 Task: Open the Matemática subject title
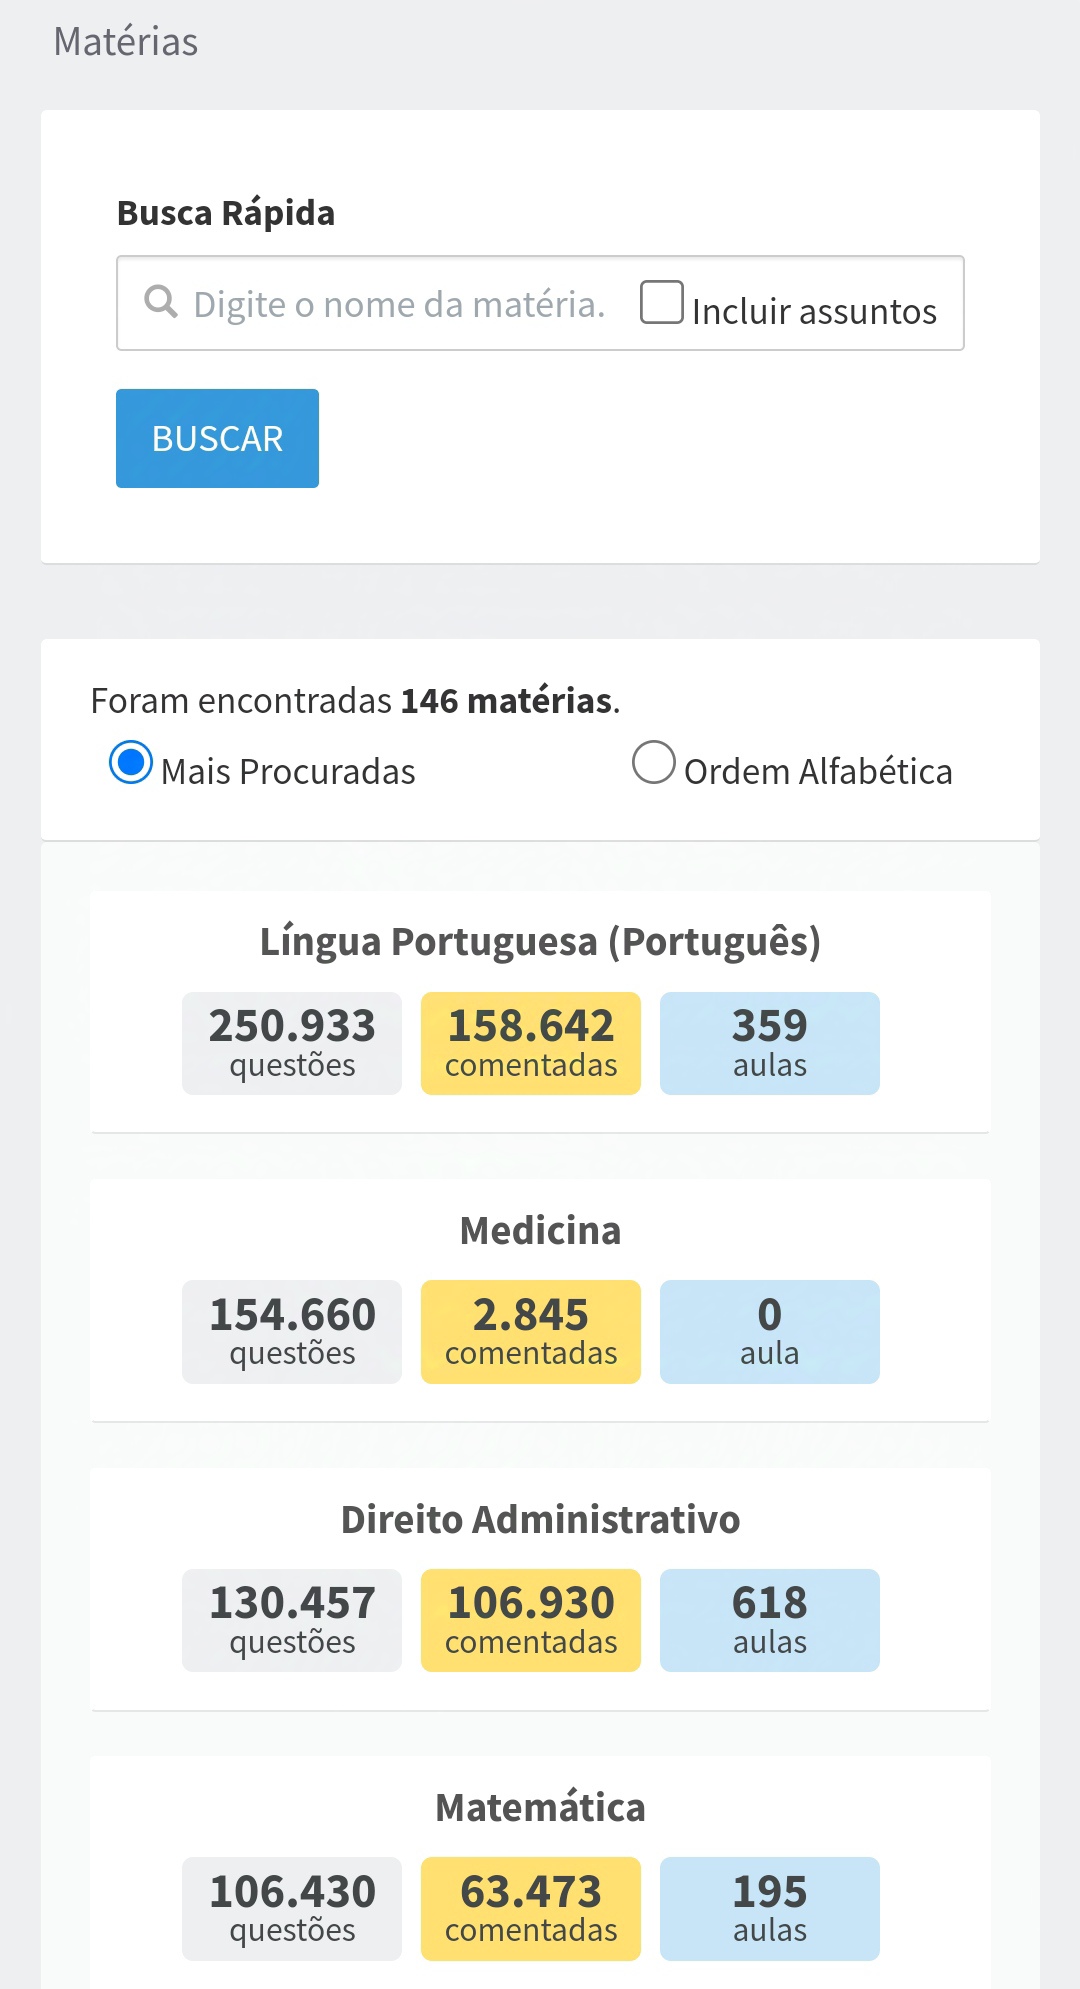[x=540, y=1808]
